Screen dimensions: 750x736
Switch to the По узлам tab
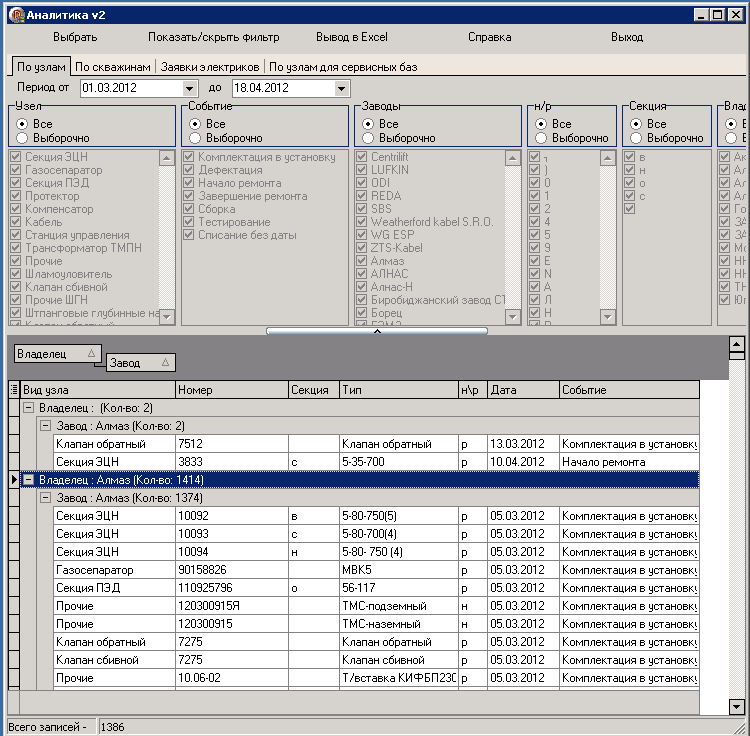point(41,67)
